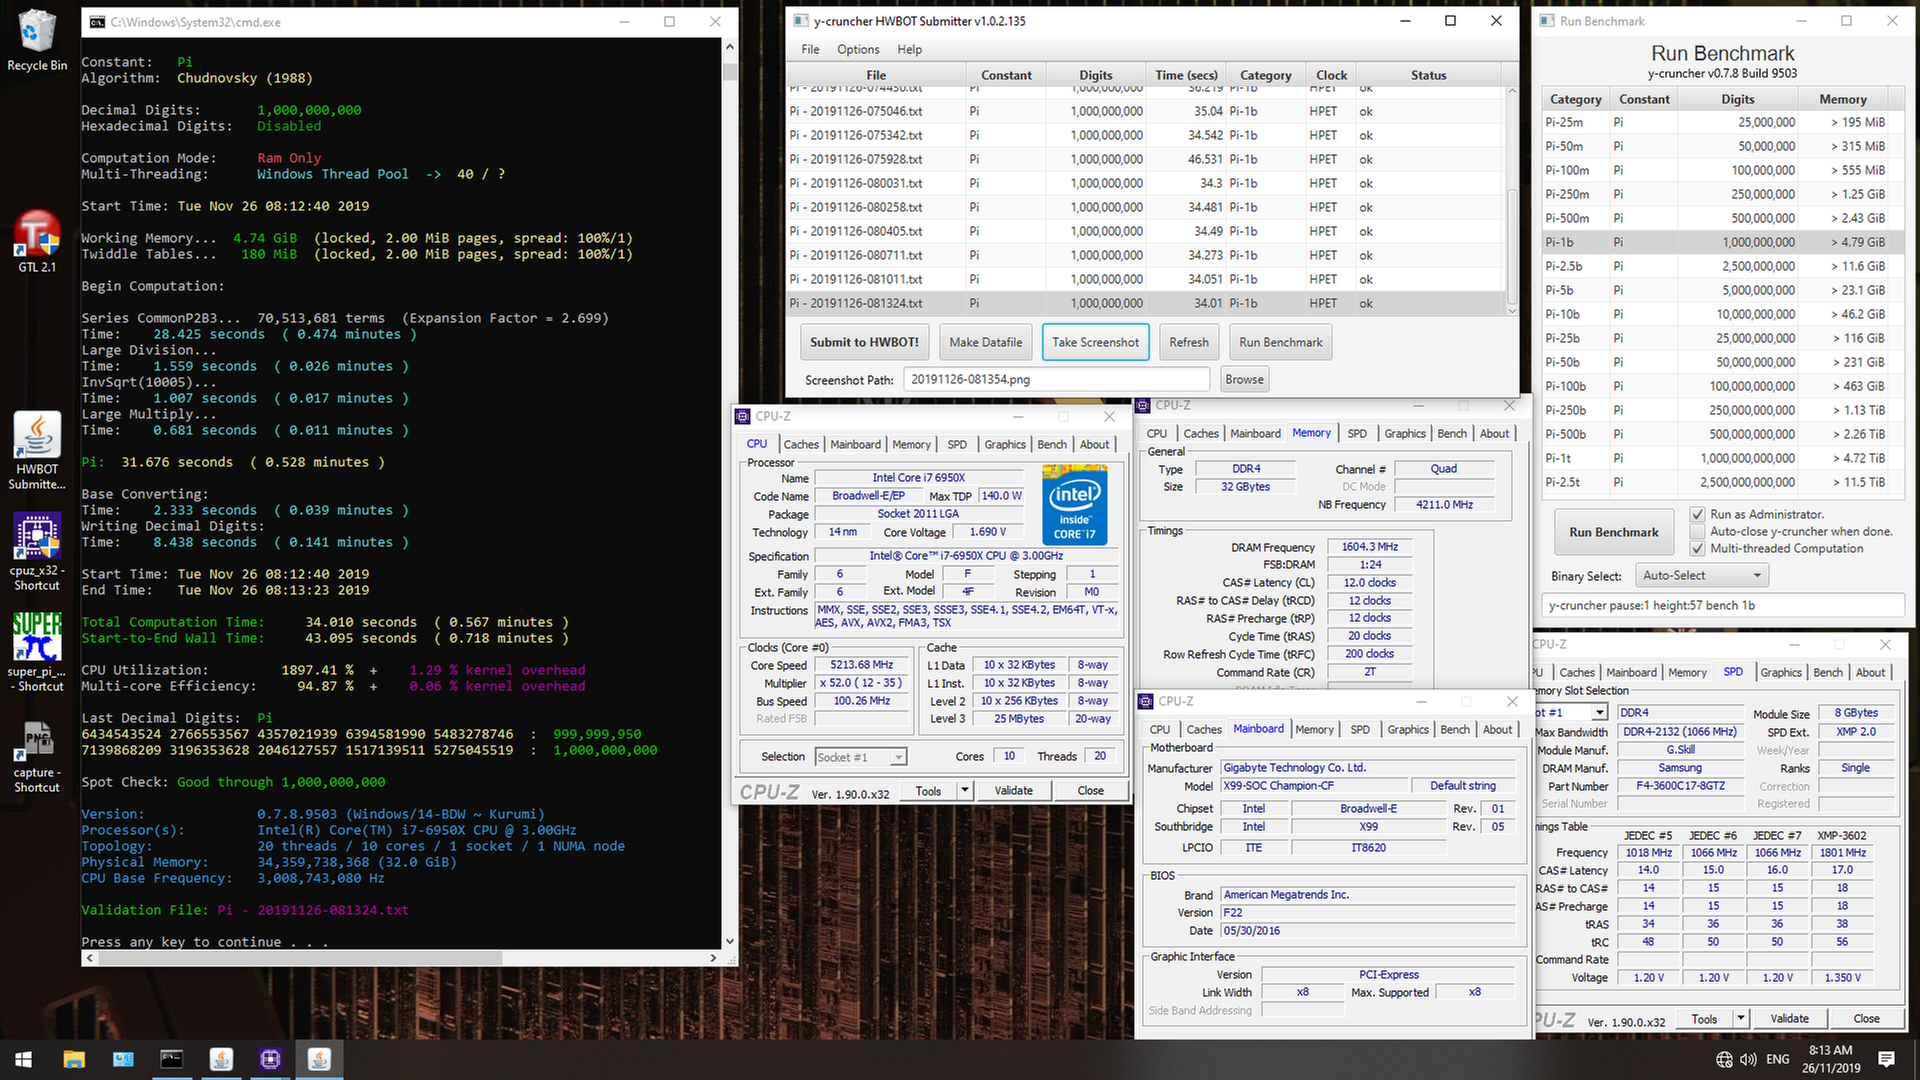The height and width of the screenshot is (1080, 1920).
Task: Click Run Benchmark button in HWBOT Submitter
Action: [x=1280, y=342]
